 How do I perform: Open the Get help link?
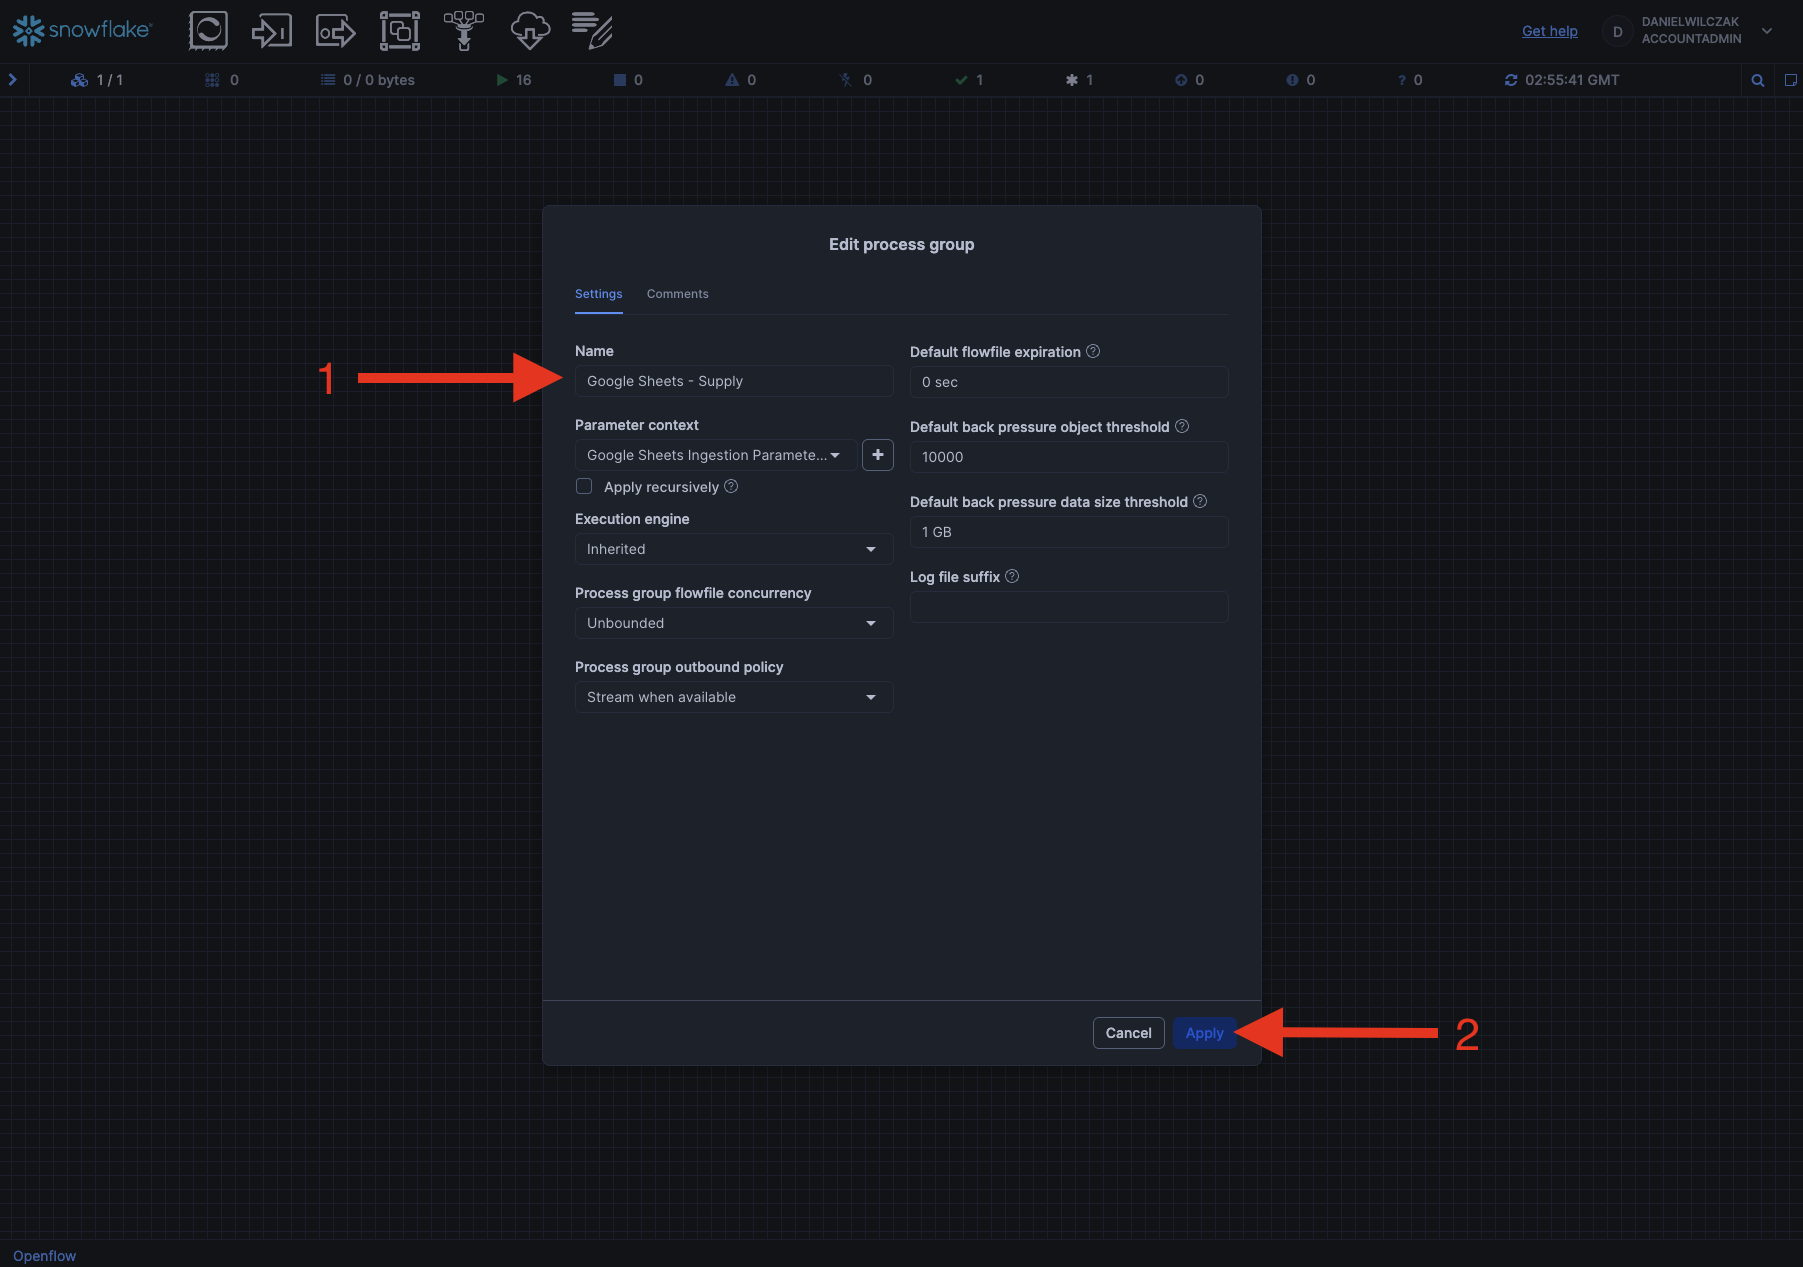pyautogui.click(x=1549, y=31)
